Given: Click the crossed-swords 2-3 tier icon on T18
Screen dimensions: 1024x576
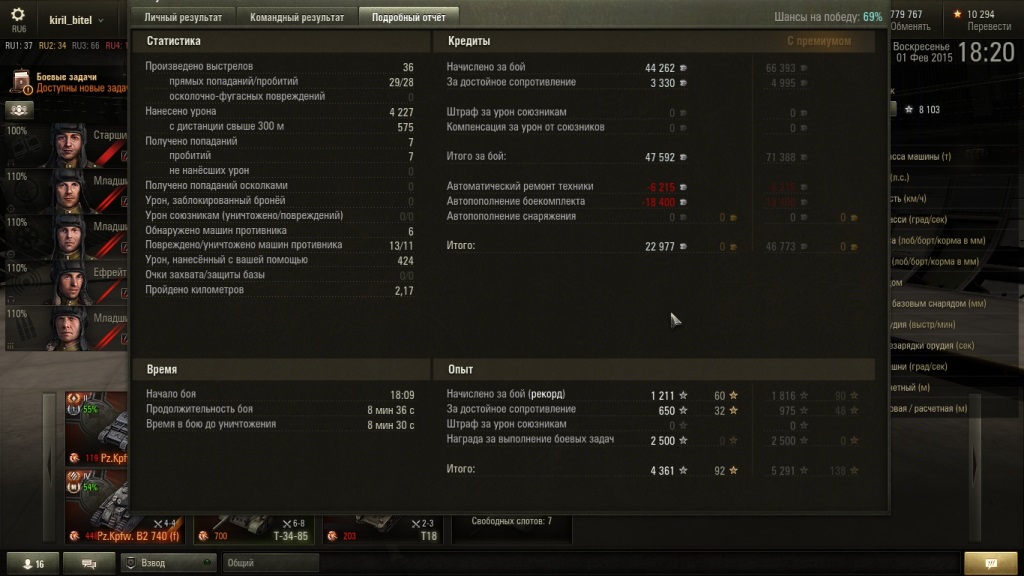Looking at the screenshot, I should coord(415,523).
